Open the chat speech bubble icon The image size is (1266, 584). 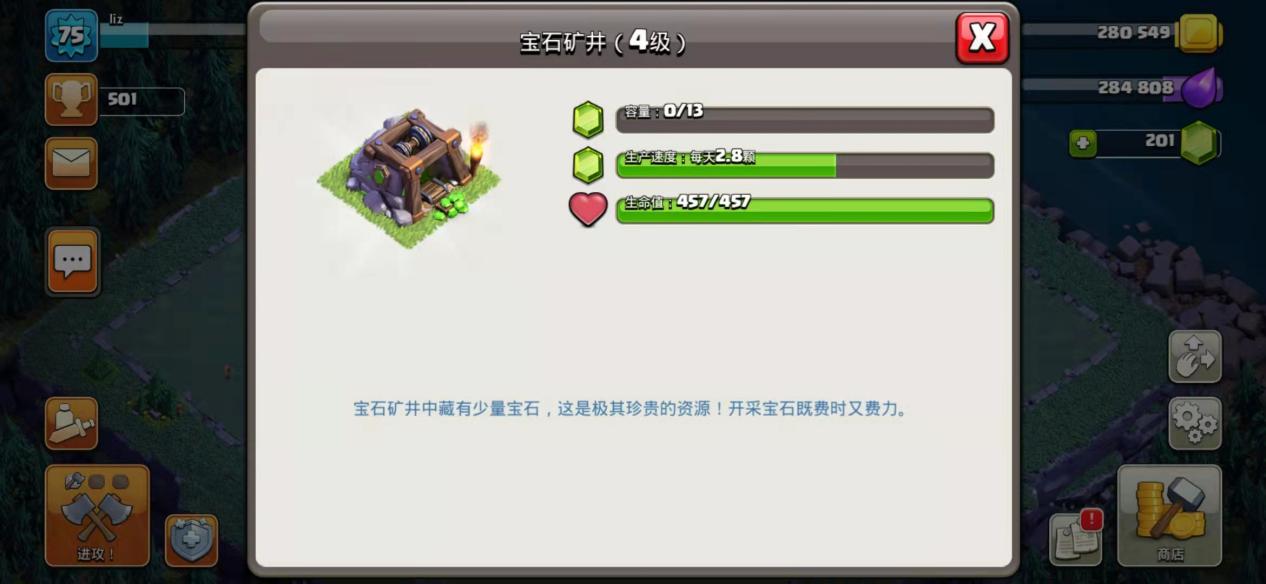[x=72, y=262]
